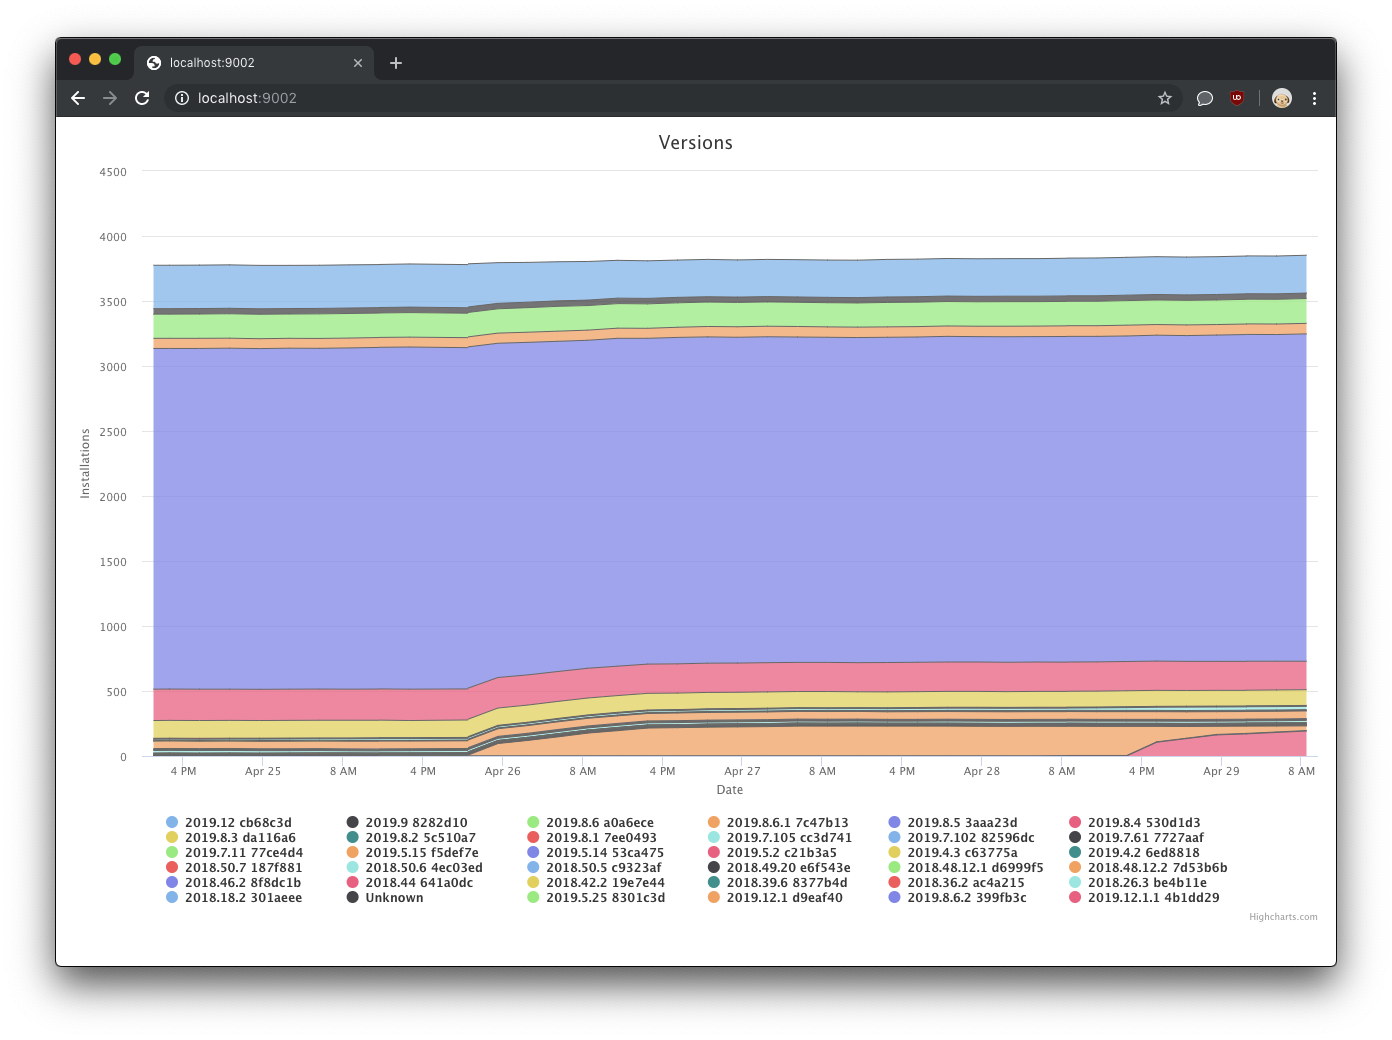
Task: Select the localhost:9002 tab
Action: click(x=254, y=62)
